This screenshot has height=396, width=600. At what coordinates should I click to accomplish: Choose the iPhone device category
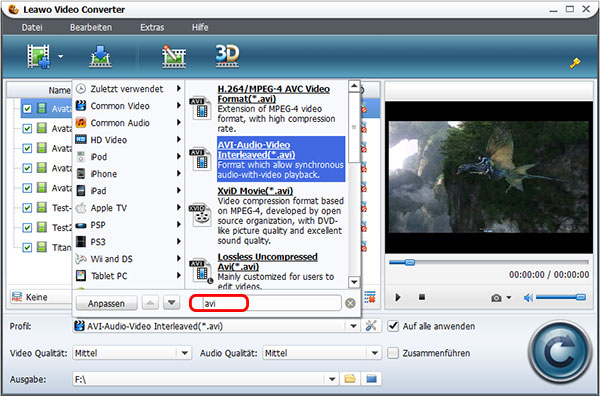[128, 174]
